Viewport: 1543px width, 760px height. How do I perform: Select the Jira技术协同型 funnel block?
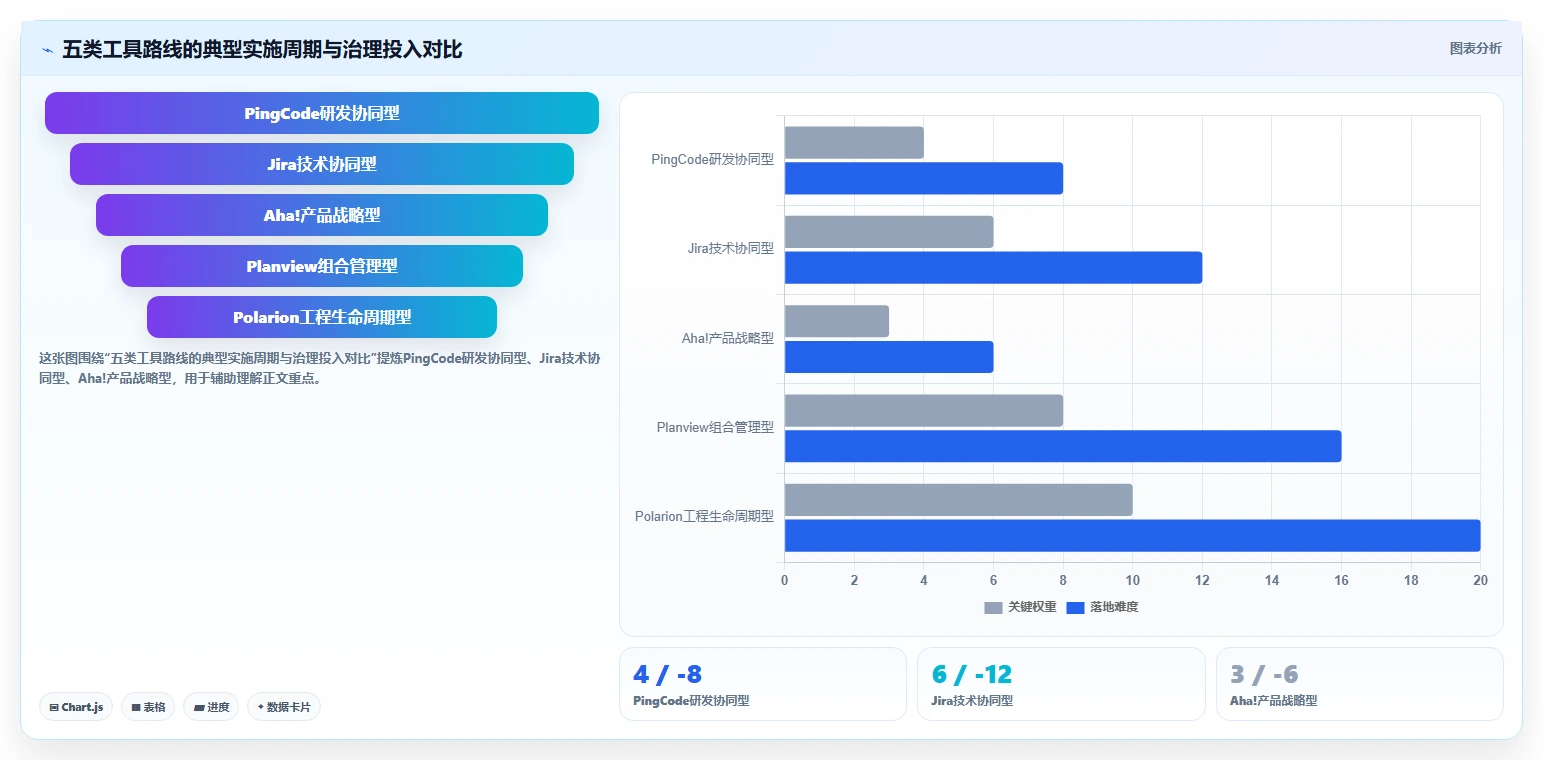[x=322, y=164]
